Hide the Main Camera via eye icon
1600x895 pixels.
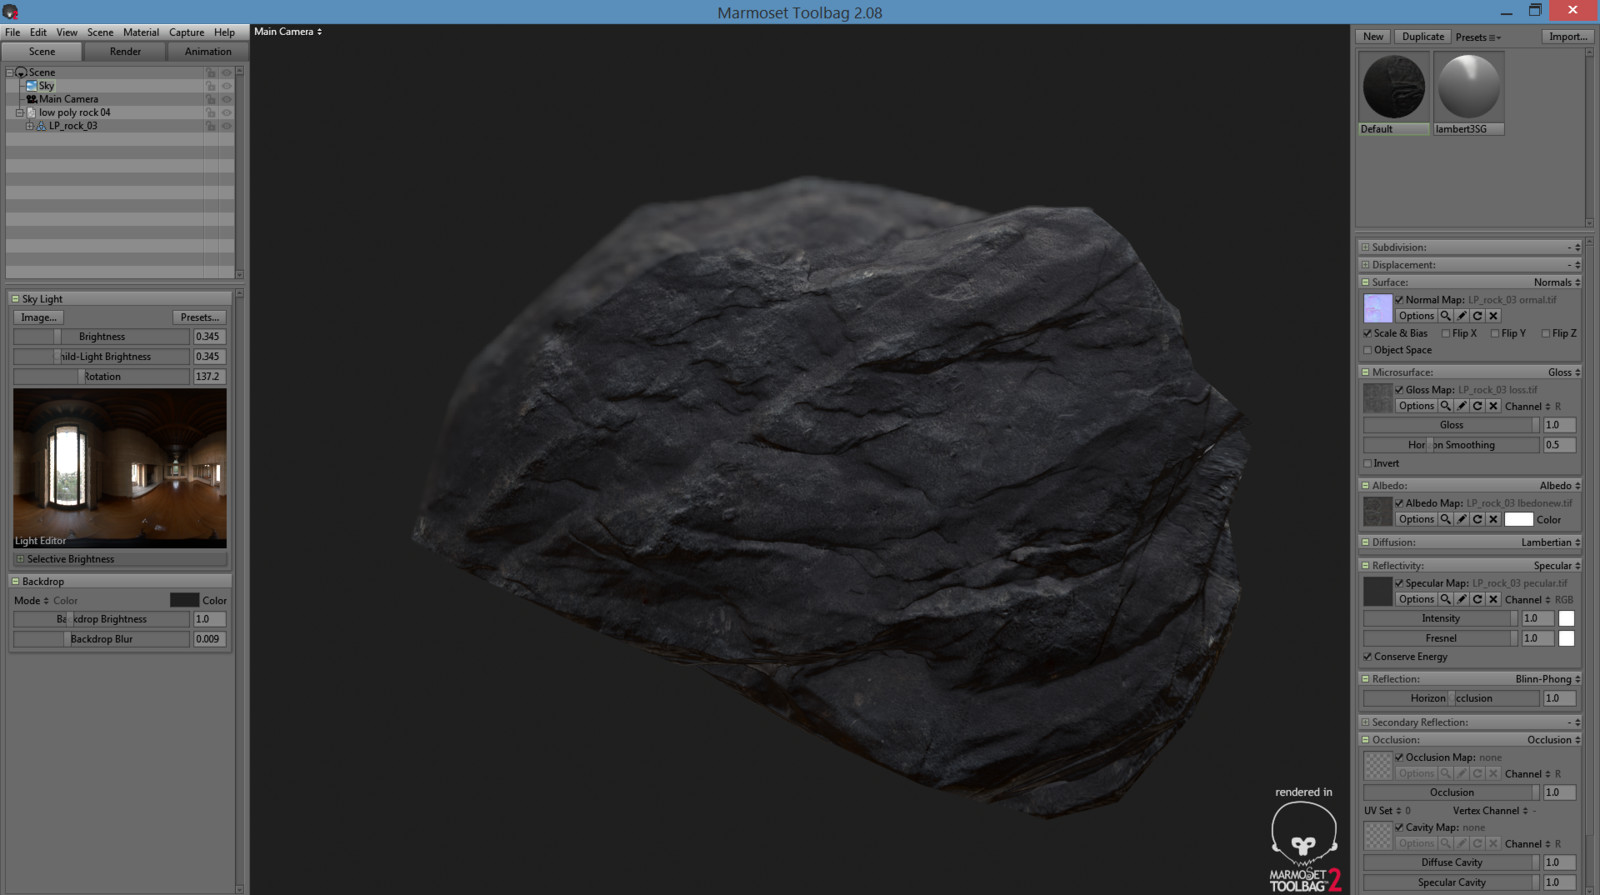tap(226, 99)
